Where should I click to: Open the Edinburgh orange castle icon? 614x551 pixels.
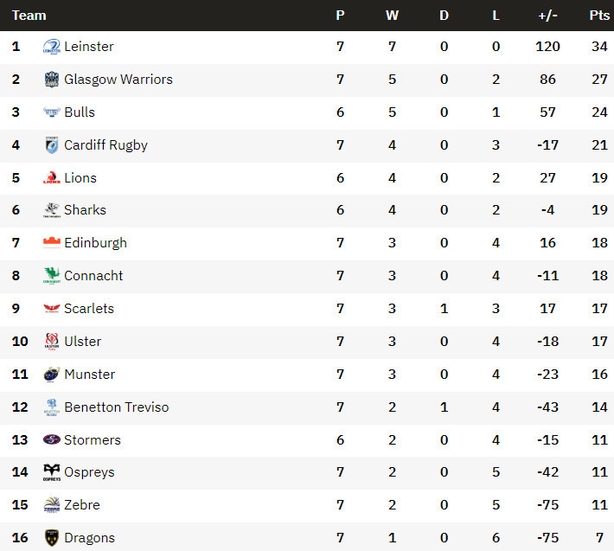coord(52,243)
